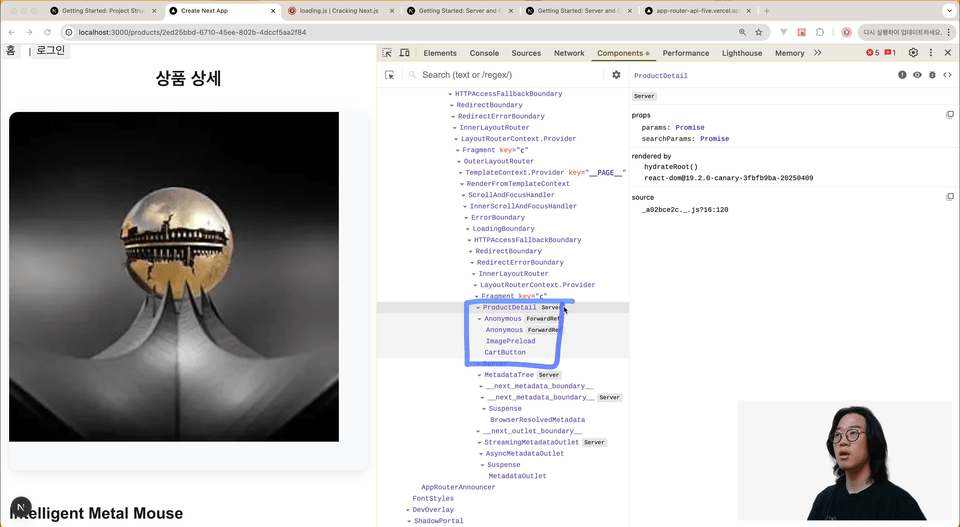Click the _a02bce2c source location
The height and width of the screenshot is (527, 960).
point(684,209)
